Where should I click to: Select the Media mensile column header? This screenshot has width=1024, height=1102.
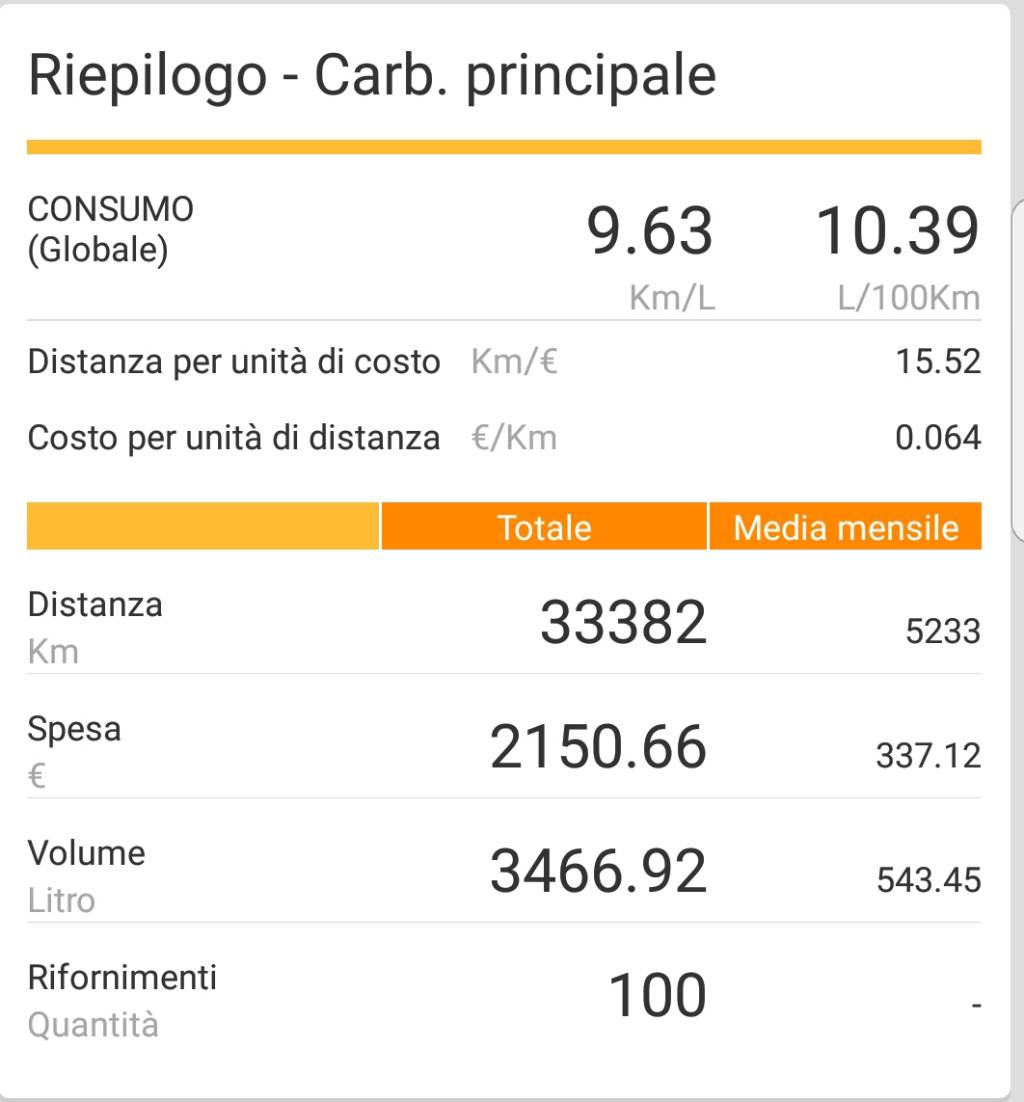click(845, 527)
